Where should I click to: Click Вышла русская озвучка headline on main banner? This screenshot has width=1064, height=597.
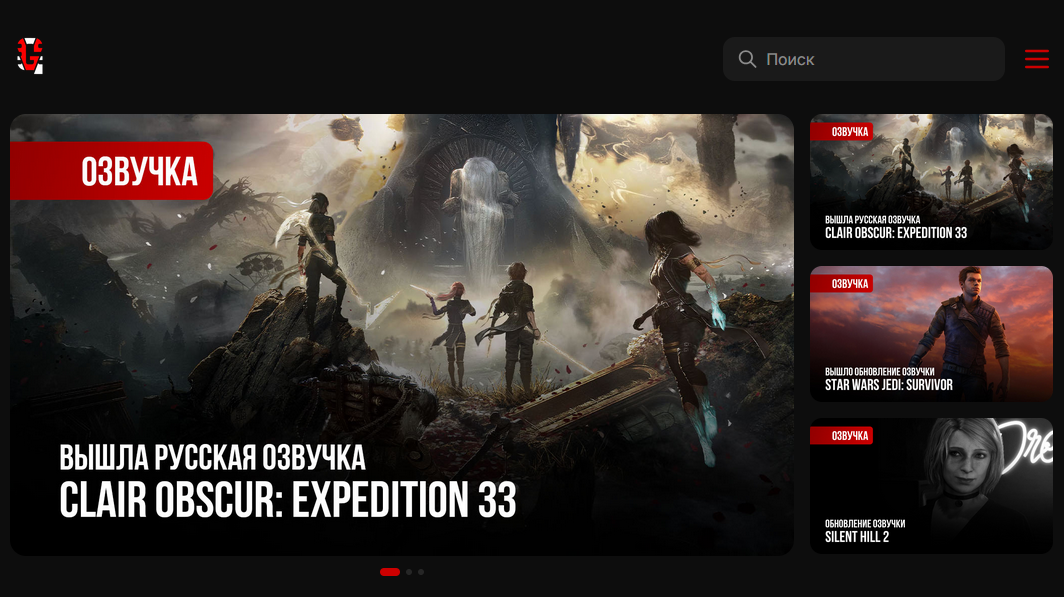[x=212, y=458]
